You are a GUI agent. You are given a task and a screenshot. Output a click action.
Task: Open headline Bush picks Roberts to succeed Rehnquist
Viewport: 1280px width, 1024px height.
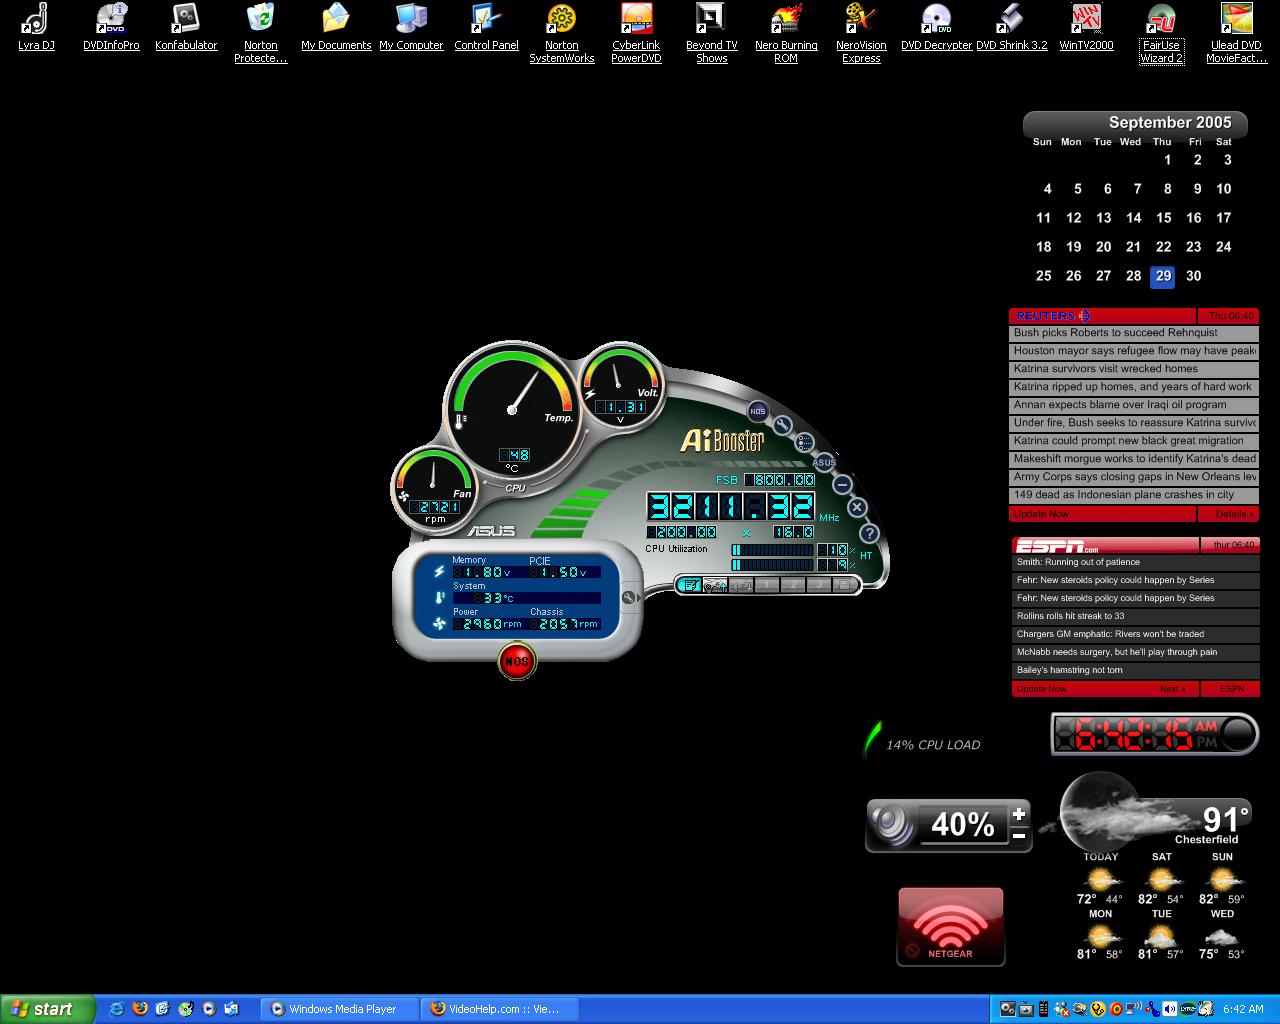(x=1134, y=333)
